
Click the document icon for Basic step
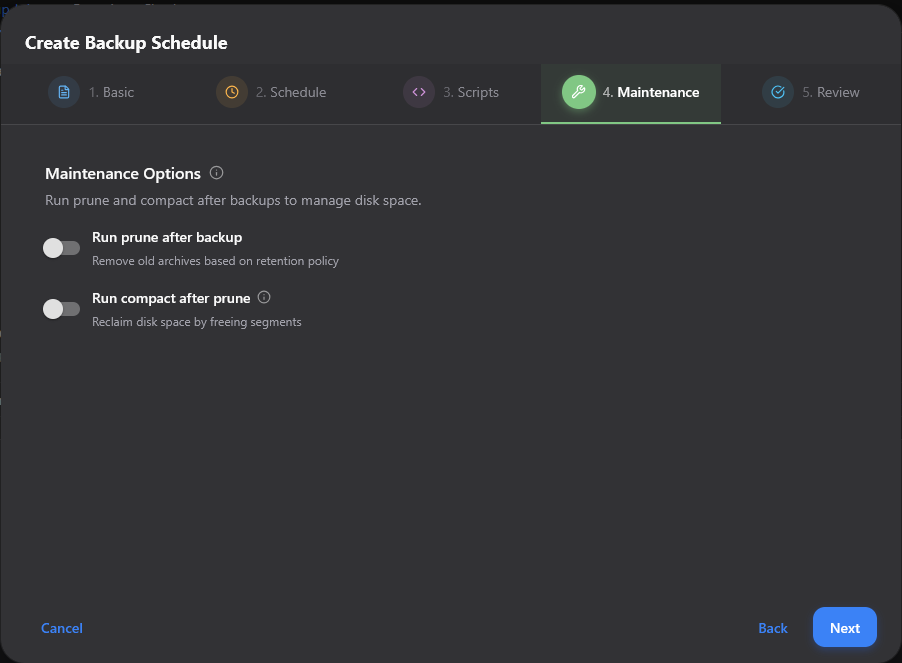point(64,92)
